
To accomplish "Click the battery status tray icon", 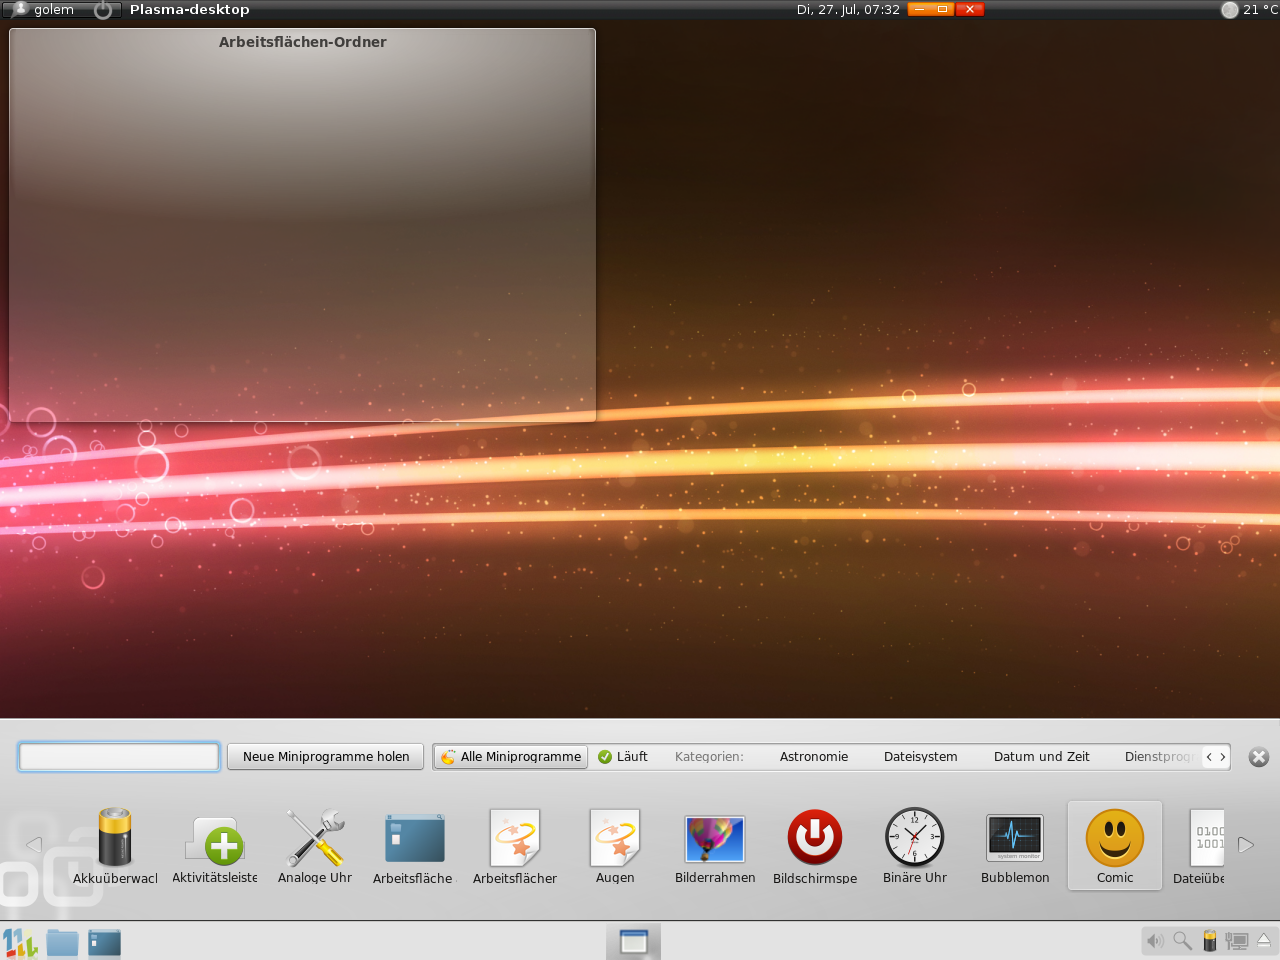I will [x=1209, y=941].
